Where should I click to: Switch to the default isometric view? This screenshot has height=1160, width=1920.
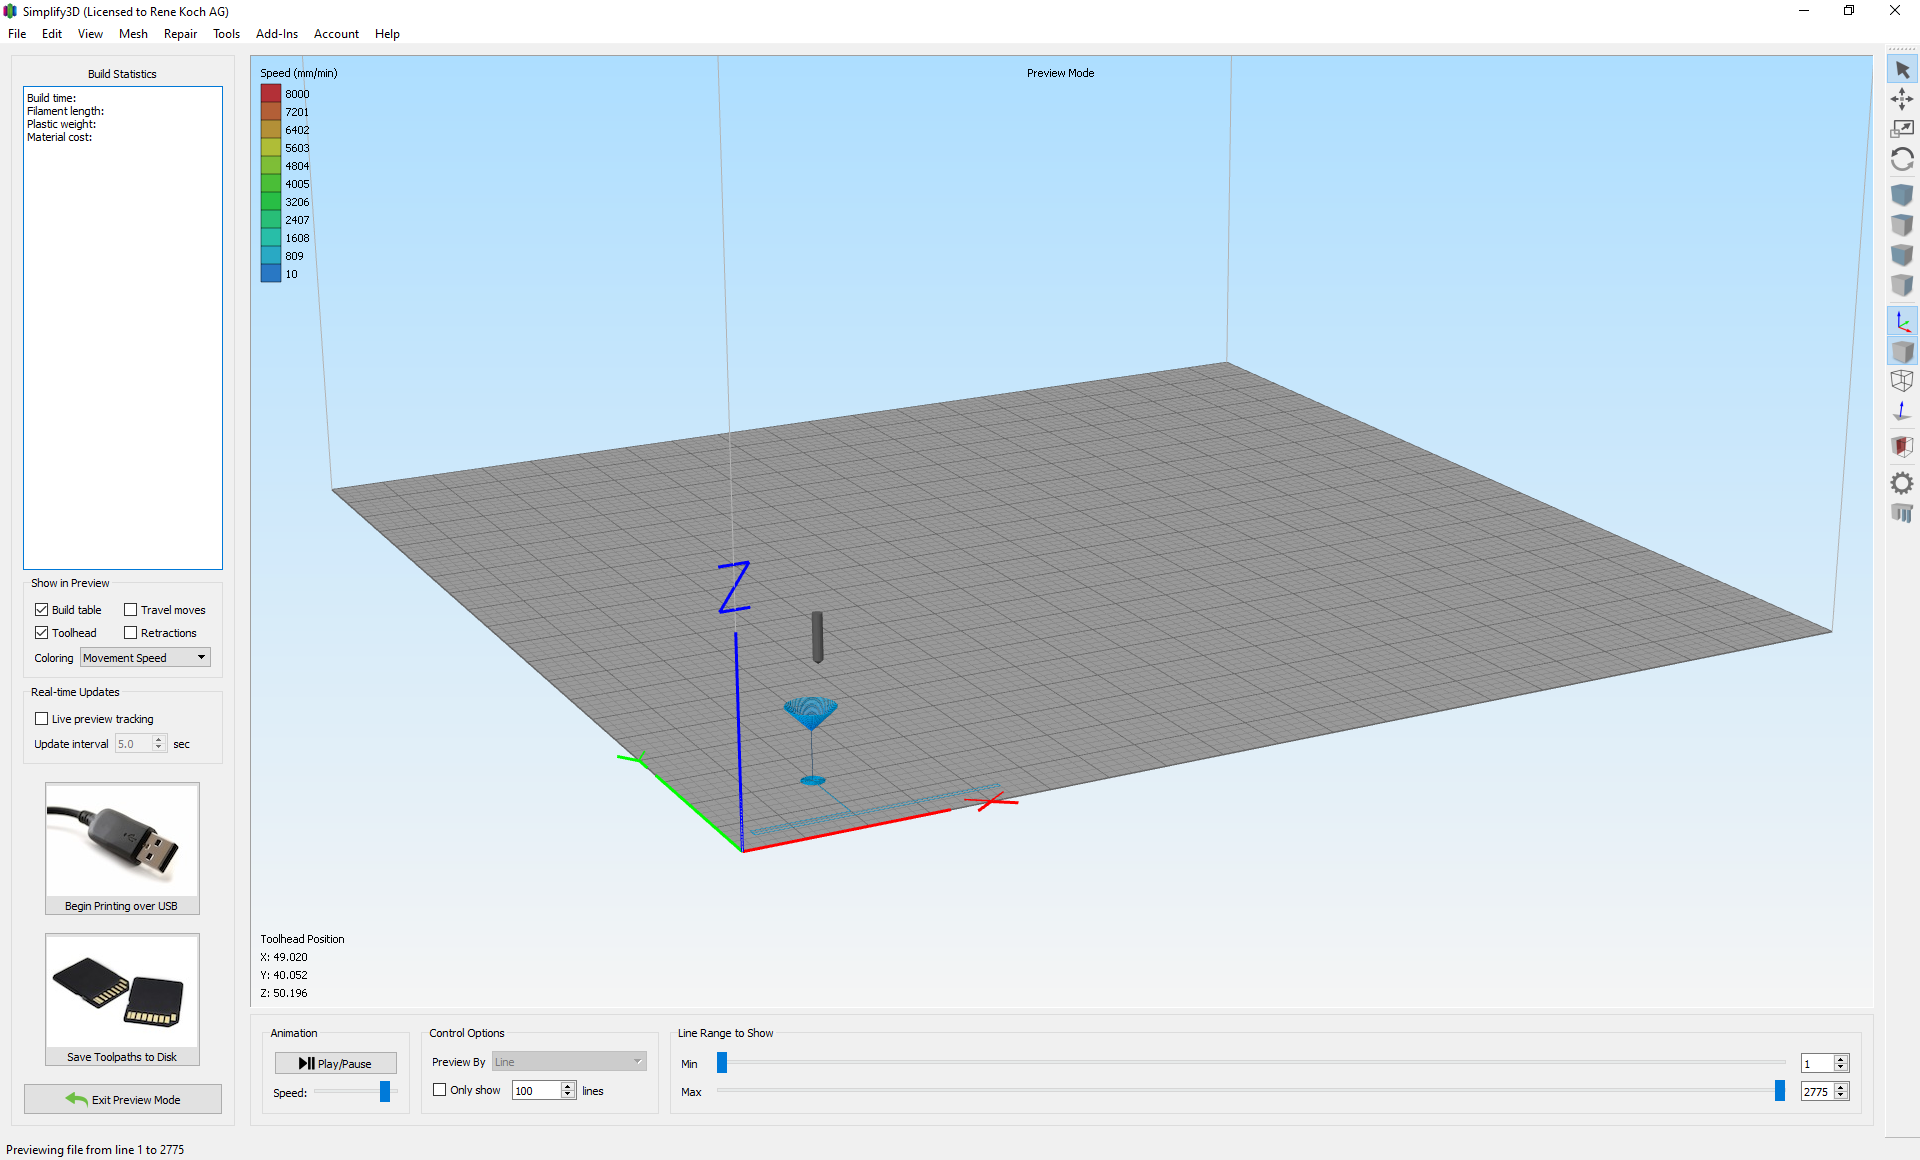point(1902,195)
